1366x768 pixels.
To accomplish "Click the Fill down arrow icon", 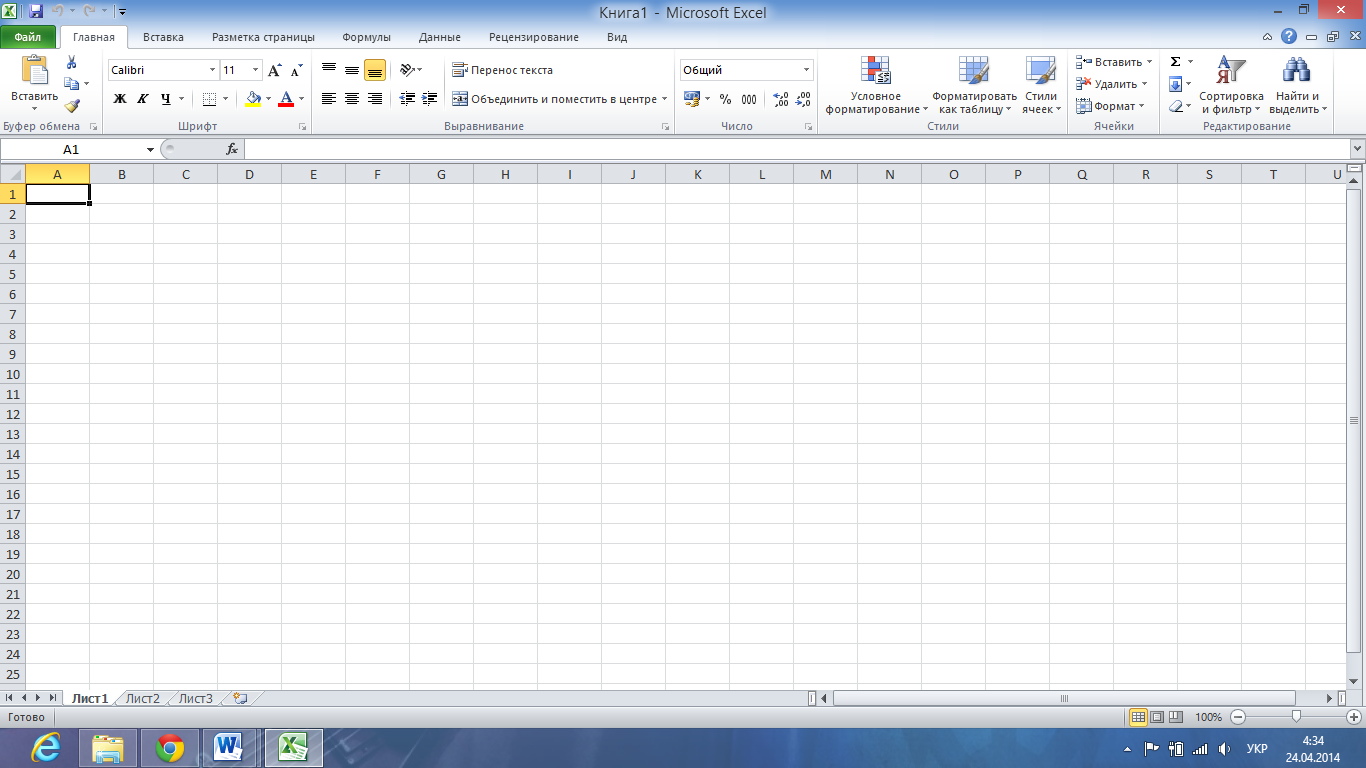I will coord(1176,84).
